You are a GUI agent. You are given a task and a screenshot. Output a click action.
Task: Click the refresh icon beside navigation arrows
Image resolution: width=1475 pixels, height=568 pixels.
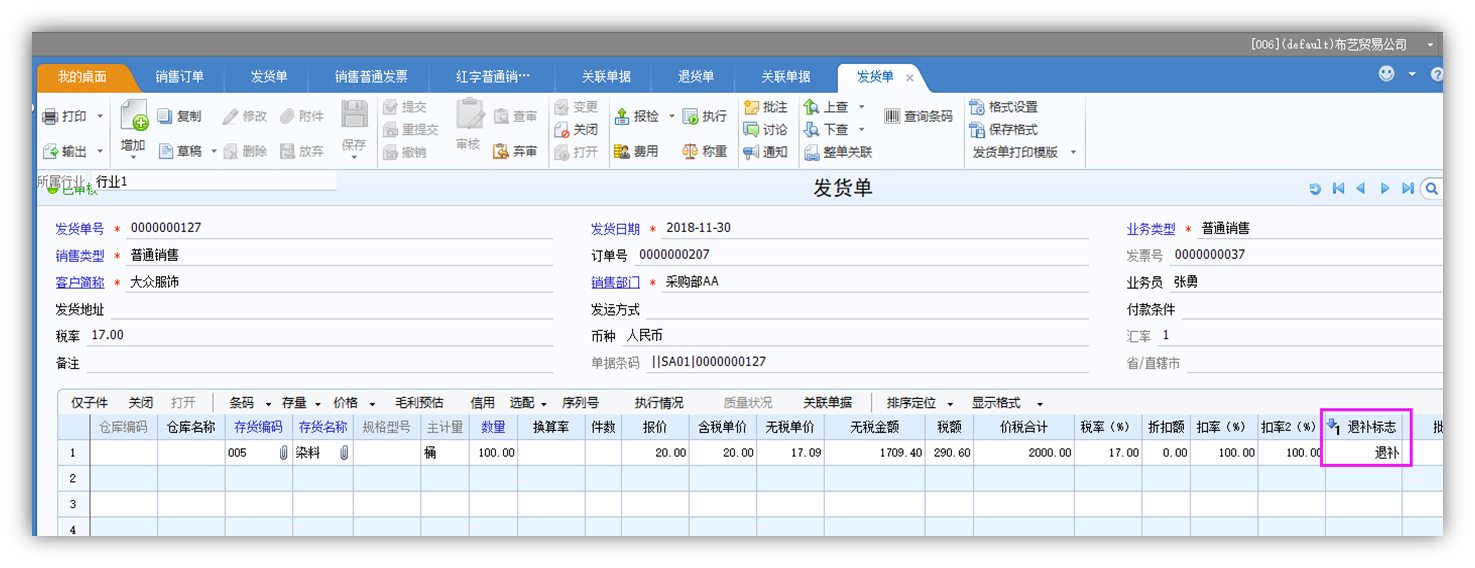tap(1315, 188)
